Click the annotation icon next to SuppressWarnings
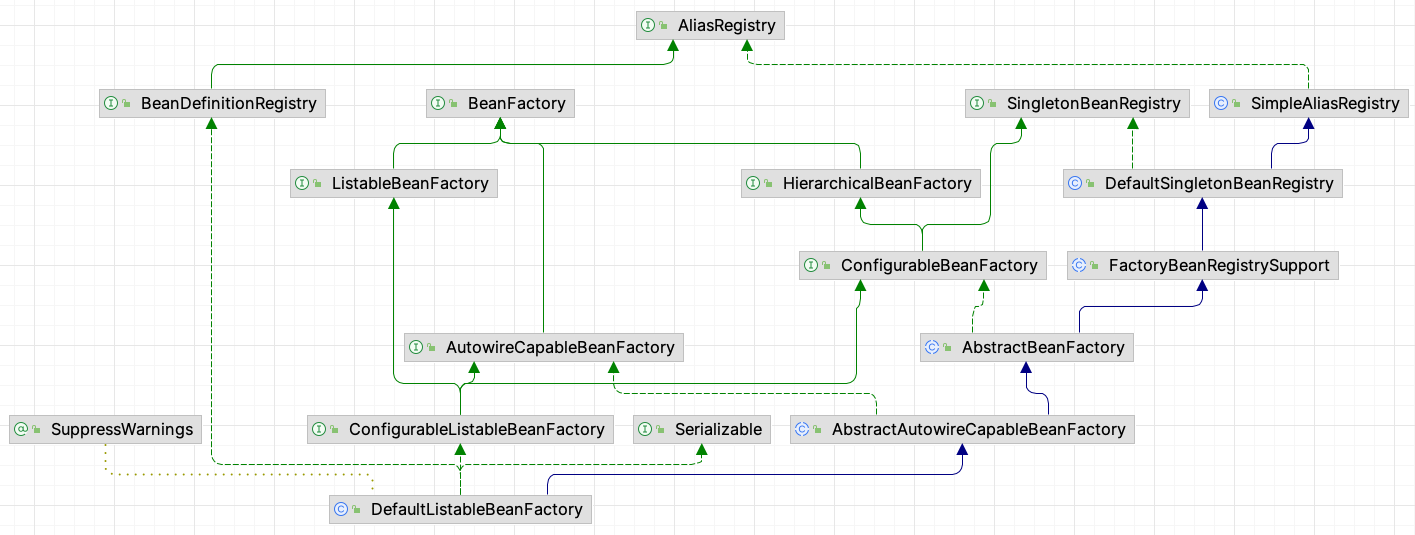 click(20, 430)
